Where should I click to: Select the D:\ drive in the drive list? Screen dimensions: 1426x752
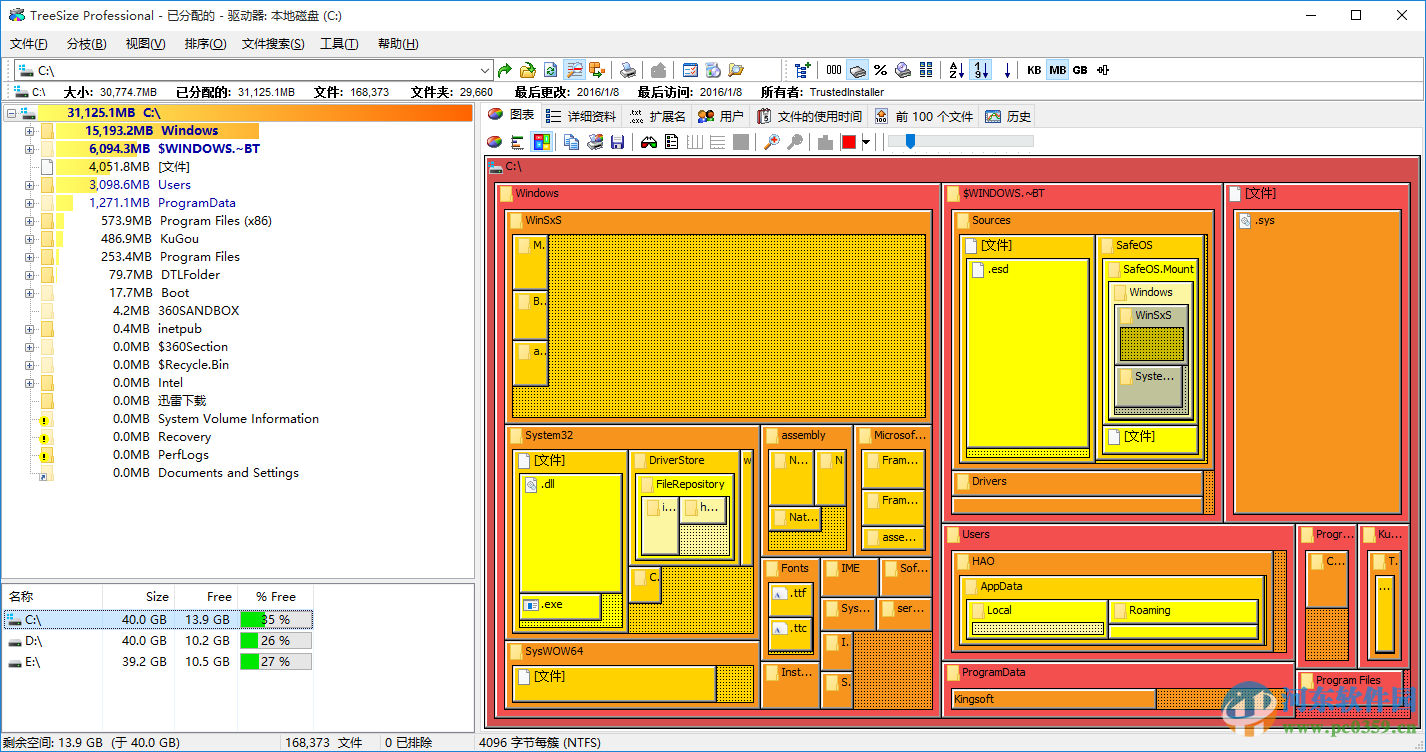(40, 640)
